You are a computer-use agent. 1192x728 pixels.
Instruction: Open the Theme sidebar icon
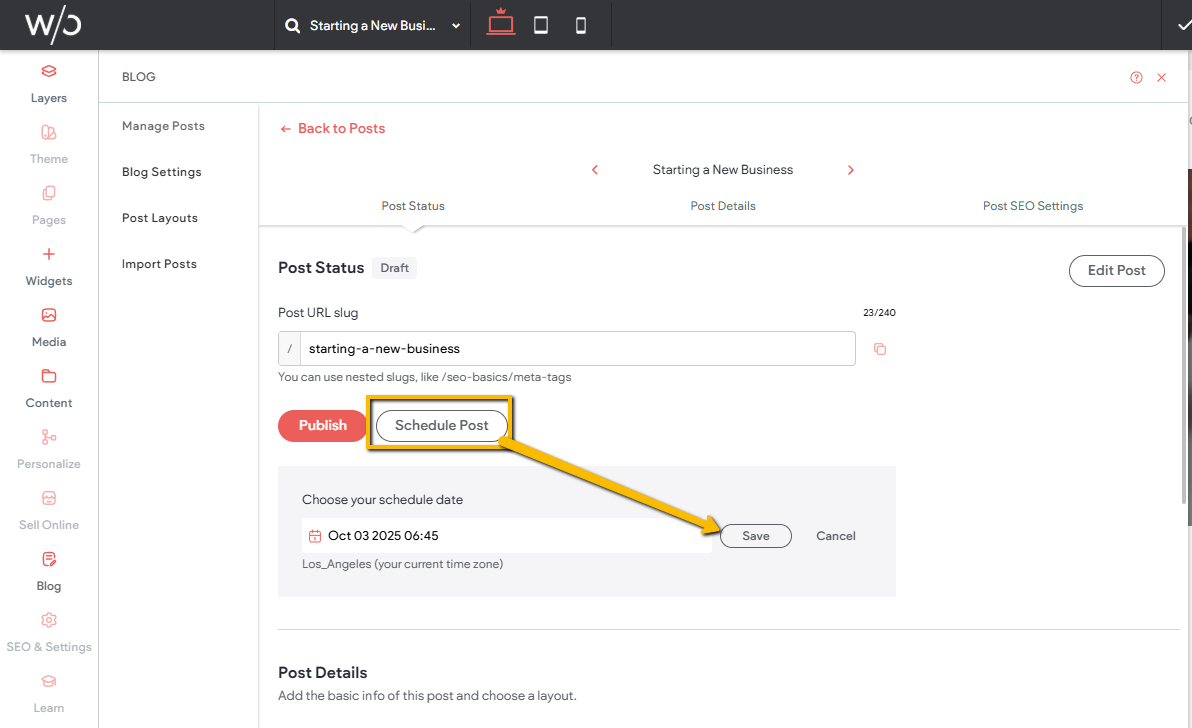pyautogui.click(x=49, y=132)
